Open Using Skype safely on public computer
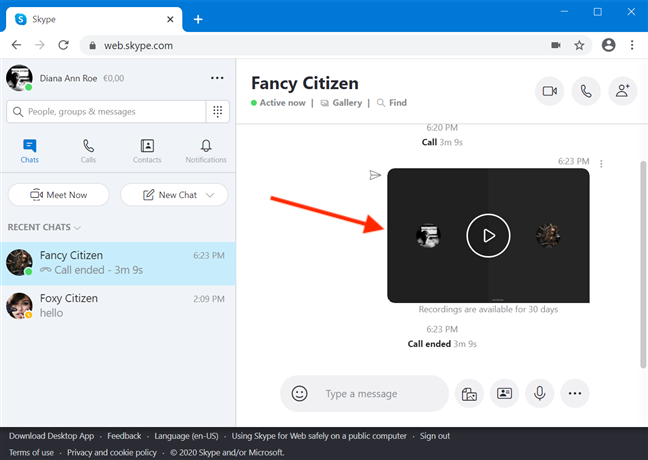Image resolution: width=648 pixels, height=460 pixels. click(319, 436)
